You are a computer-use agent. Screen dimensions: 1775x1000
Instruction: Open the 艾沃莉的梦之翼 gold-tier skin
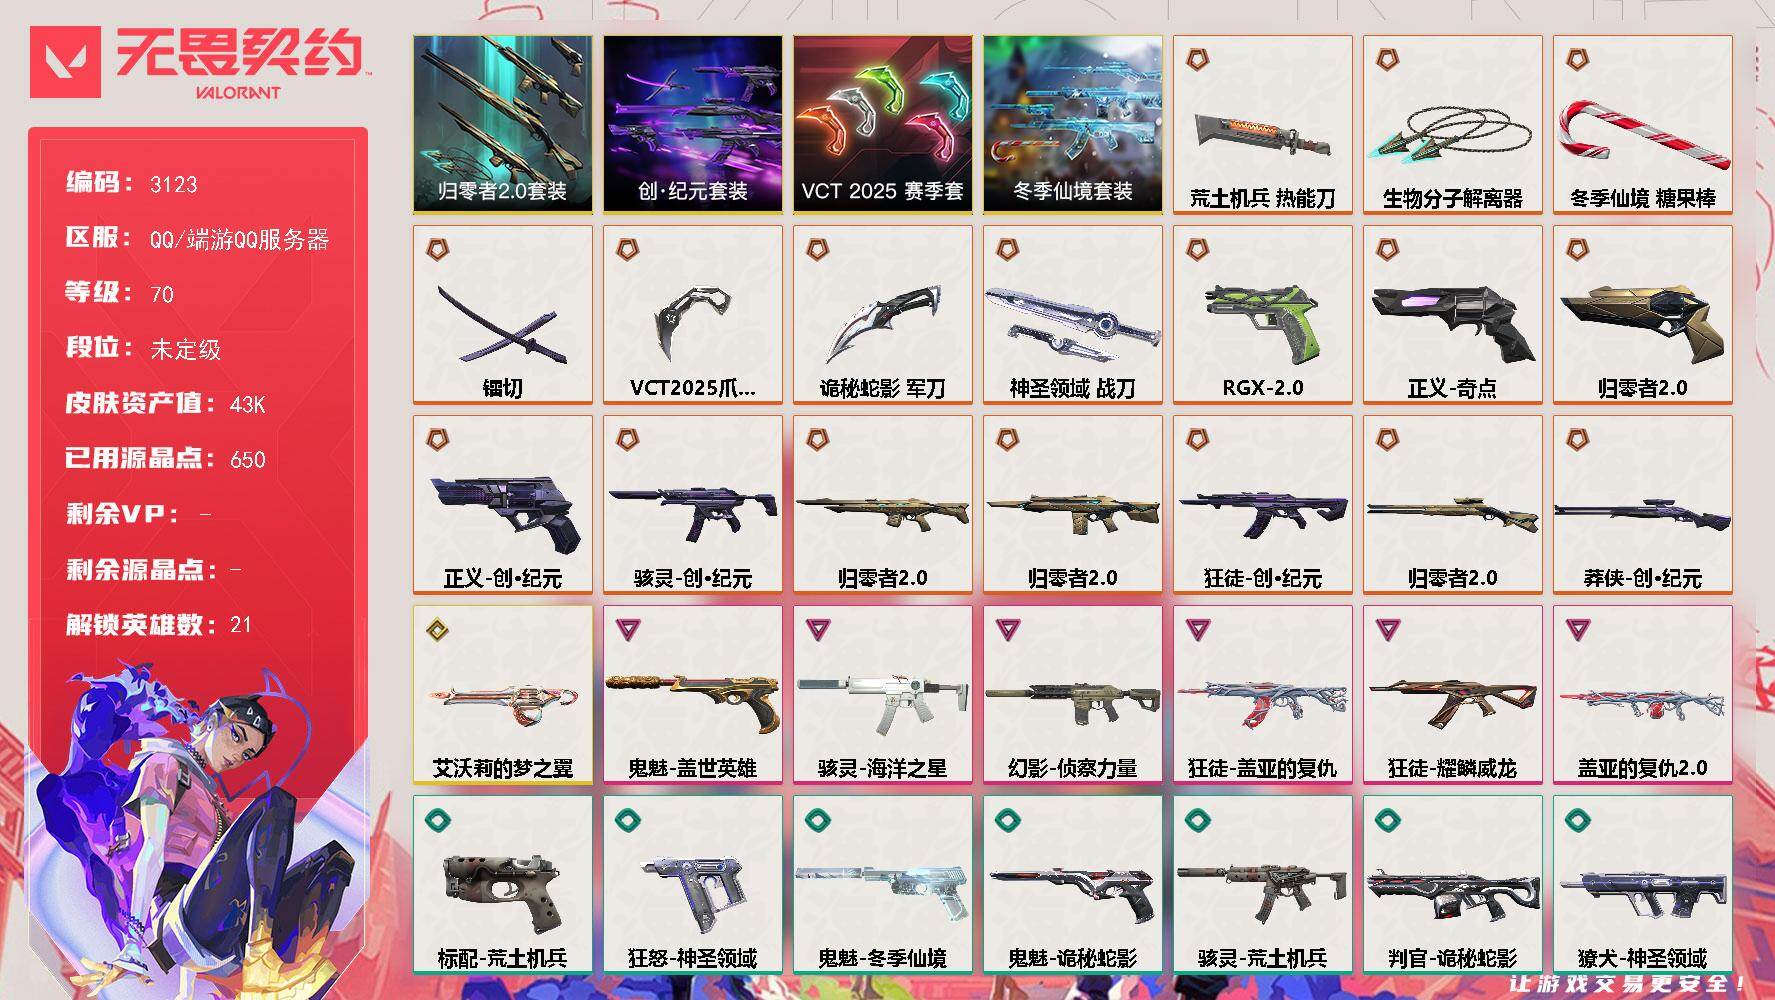[x=502, y=695]
